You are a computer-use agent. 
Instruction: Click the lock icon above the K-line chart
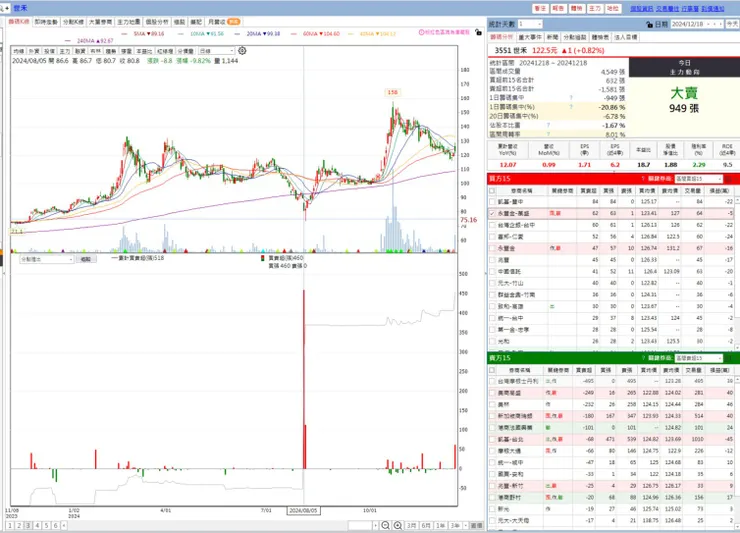pyautogui.click(x=479, y=32)
